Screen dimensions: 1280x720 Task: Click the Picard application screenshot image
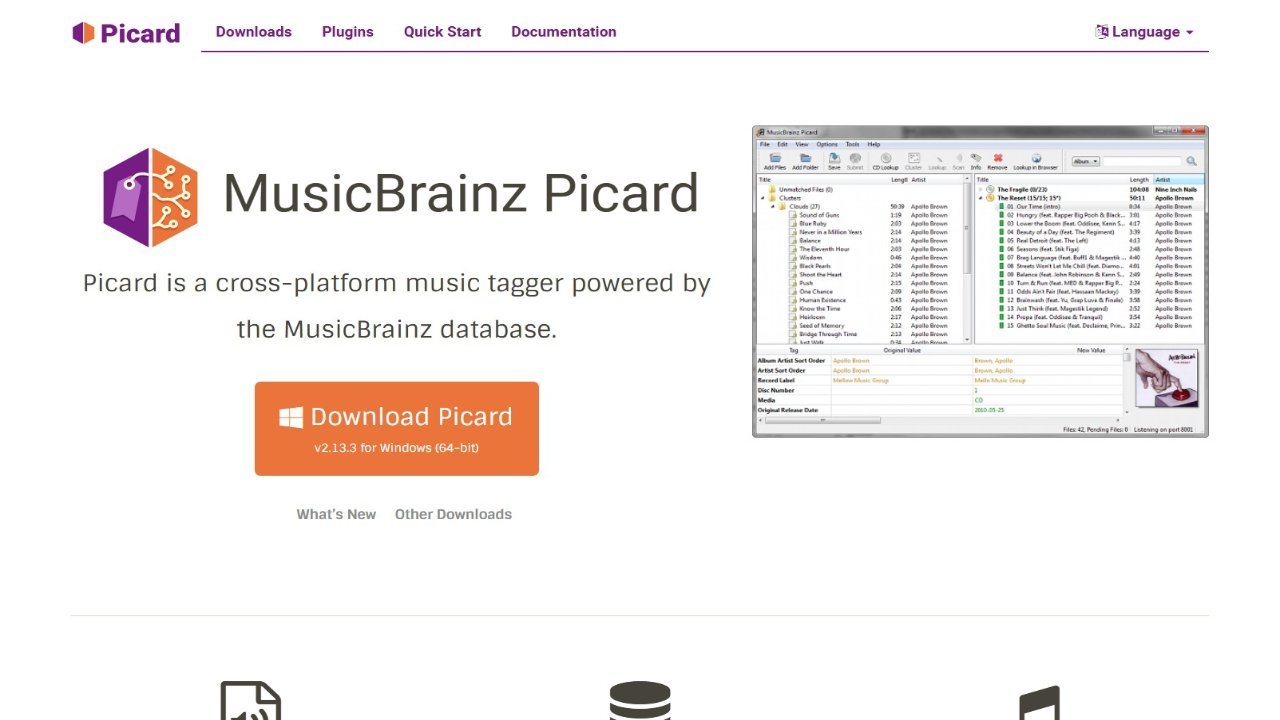(x=980, y=281)
